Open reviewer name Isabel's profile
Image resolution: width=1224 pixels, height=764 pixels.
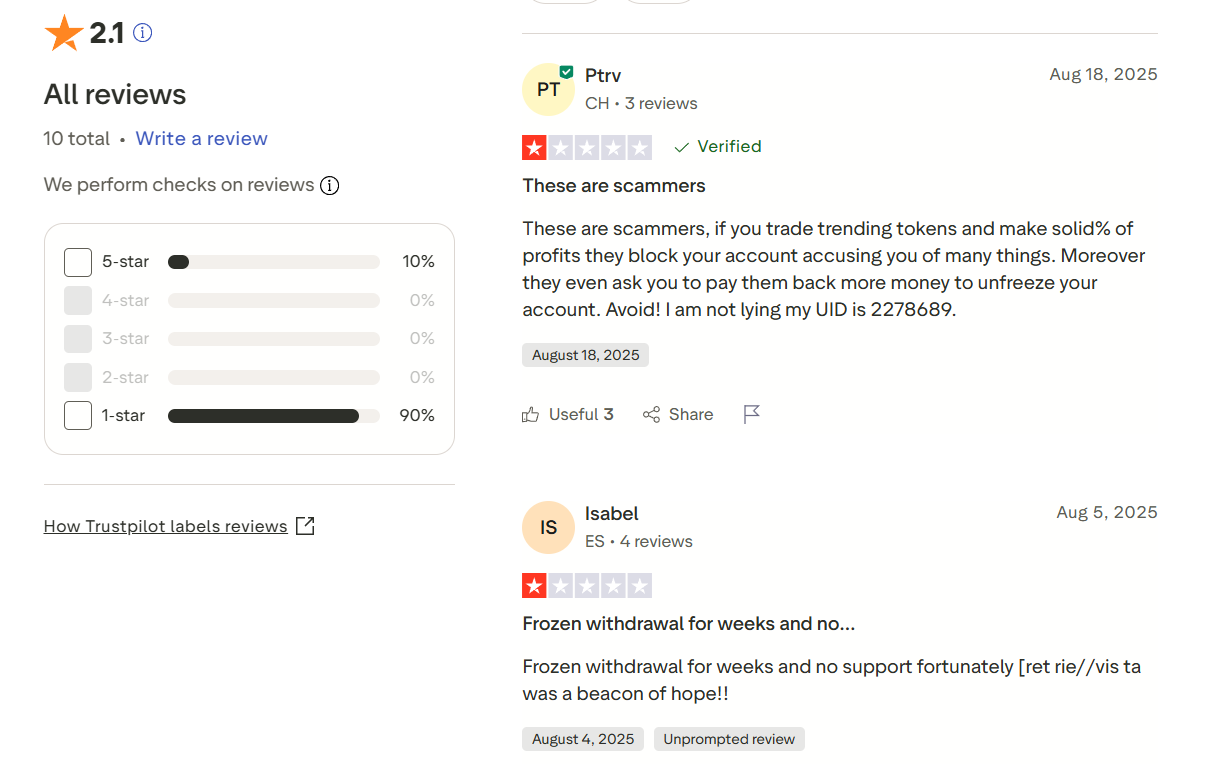[611, 514]
